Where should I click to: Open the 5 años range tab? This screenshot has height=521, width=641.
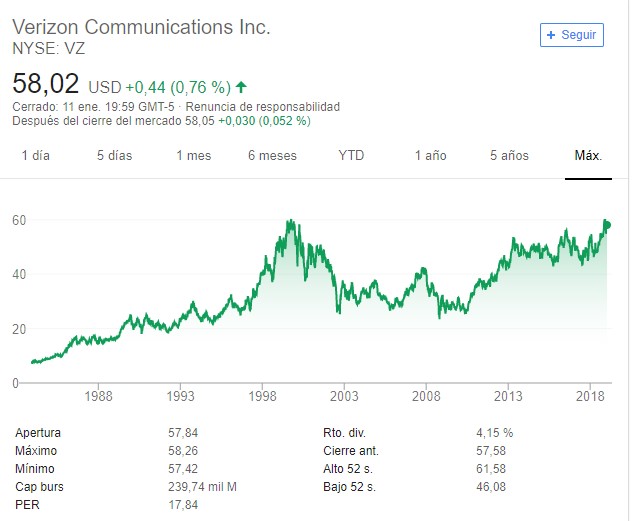[x=509, y=155]
